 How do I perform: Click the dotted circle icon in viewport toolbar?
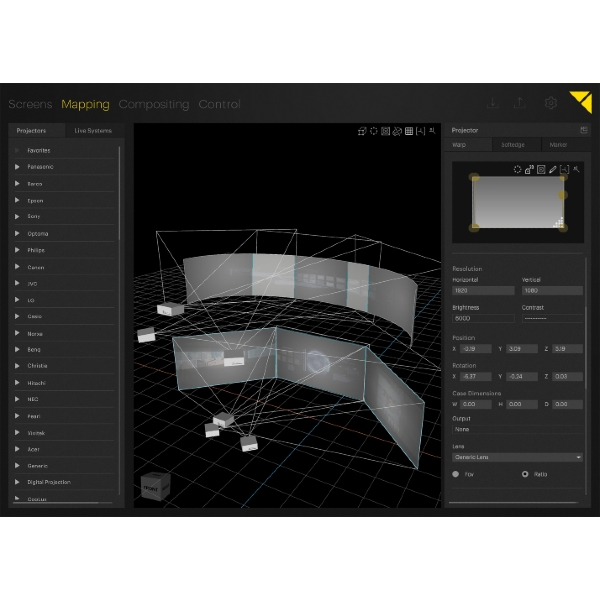pos(374,131)
